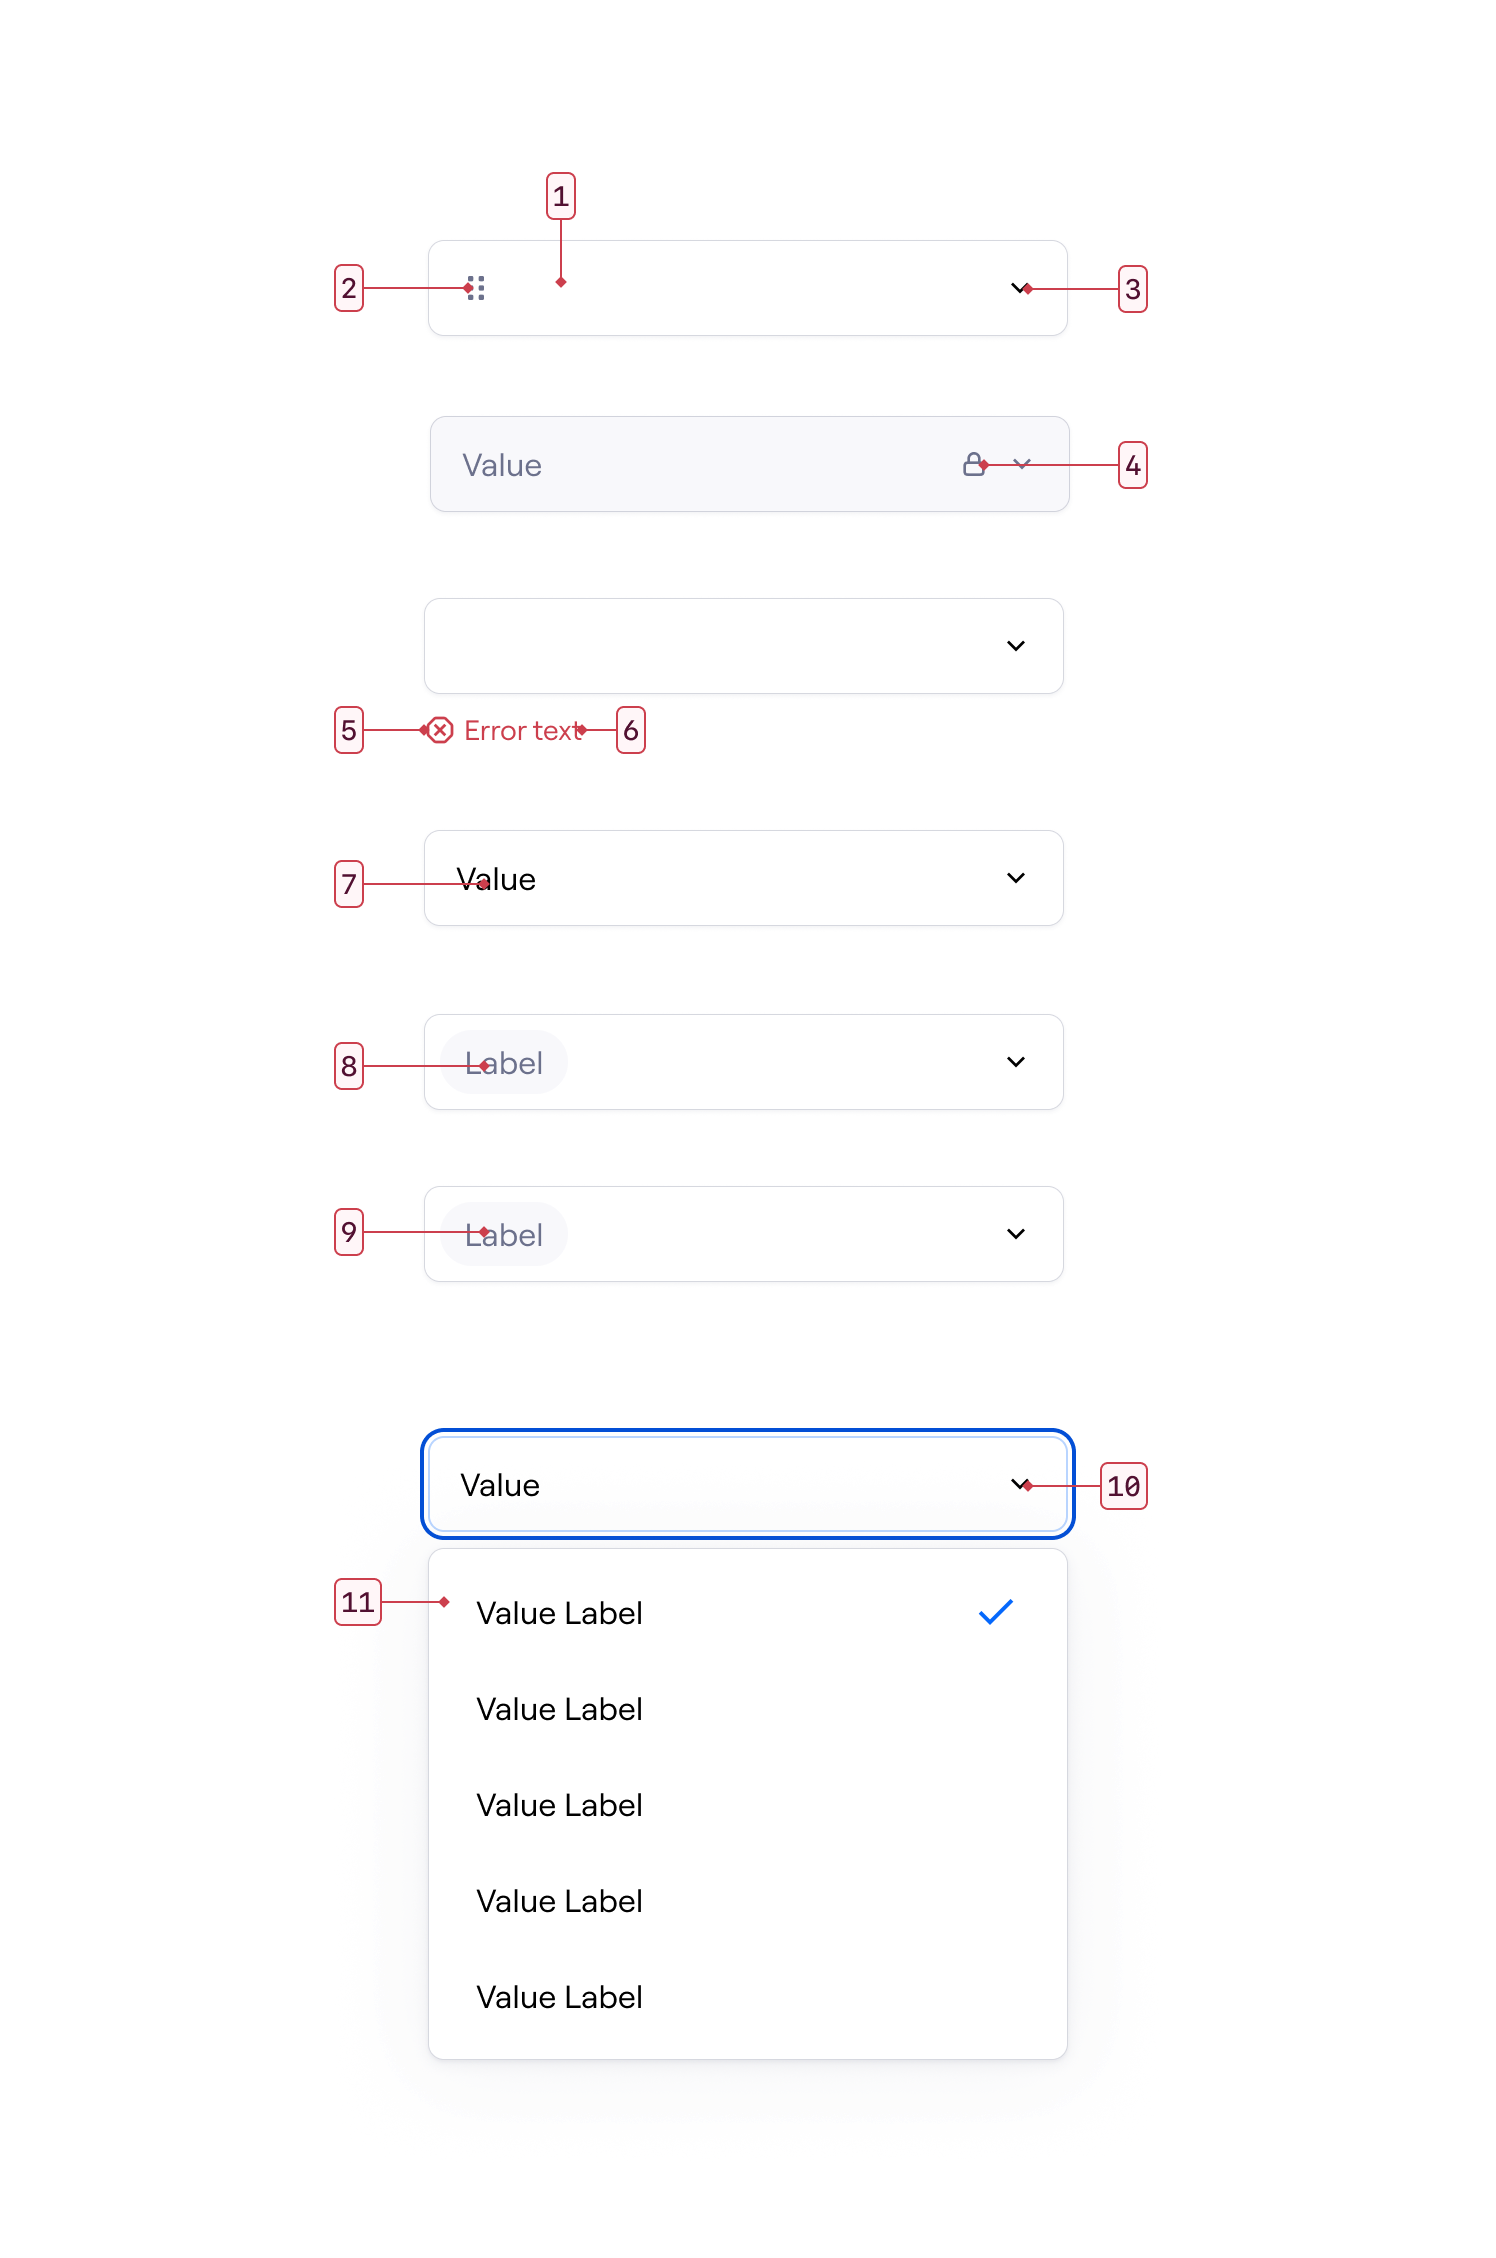The image size is (1496, 2258).
Task: Click the lock icon in disabled field
Action: pyautogui.click(x=974, y=464)
